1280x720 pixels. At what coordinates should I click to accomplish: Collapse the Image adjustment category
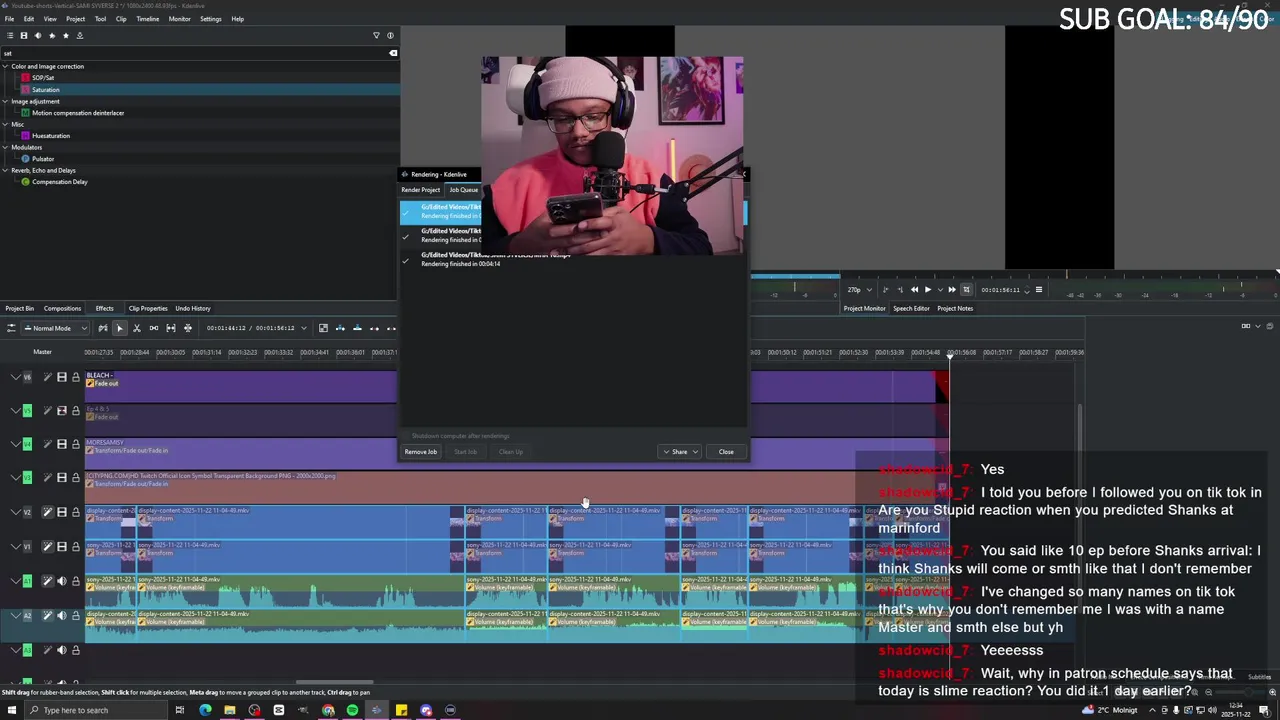coord(5,101)
